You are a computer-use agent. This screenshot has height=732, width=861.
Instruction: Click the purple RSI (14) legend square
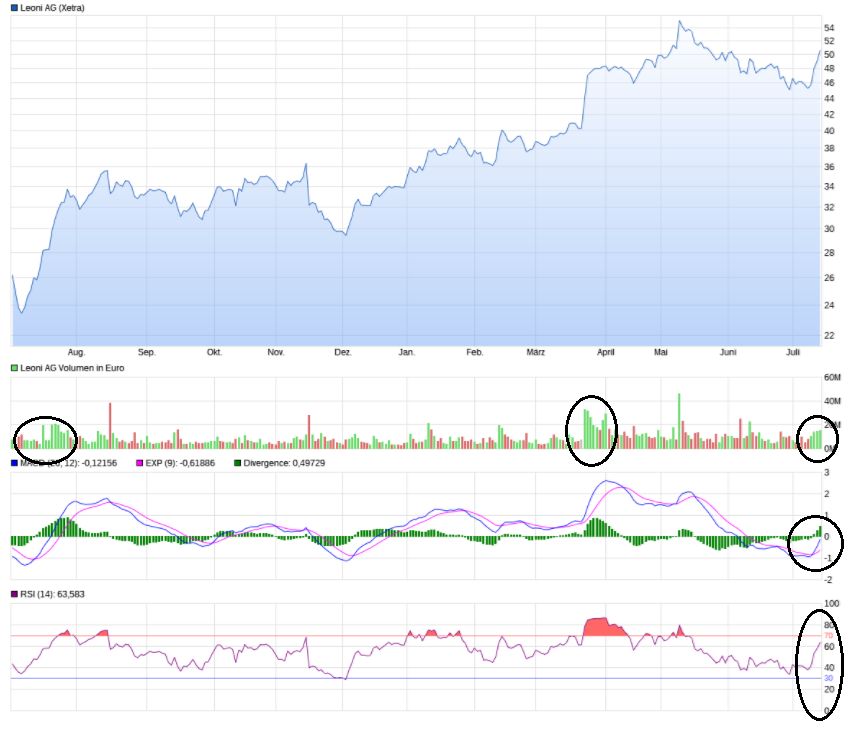pyautogui.click(x=14, y=594)
